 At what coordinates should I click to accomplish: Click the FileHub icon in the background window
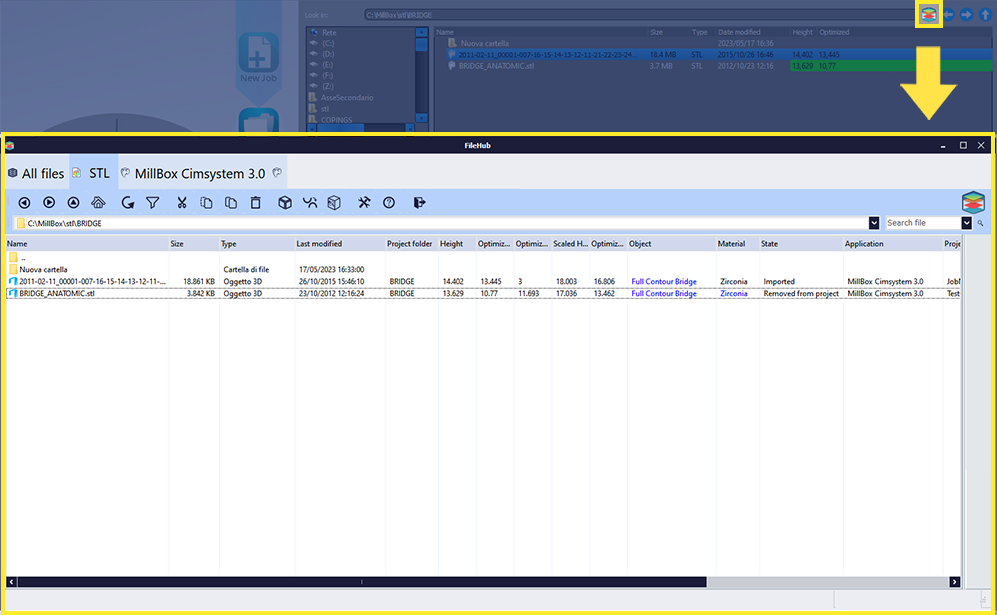point(928,15)
